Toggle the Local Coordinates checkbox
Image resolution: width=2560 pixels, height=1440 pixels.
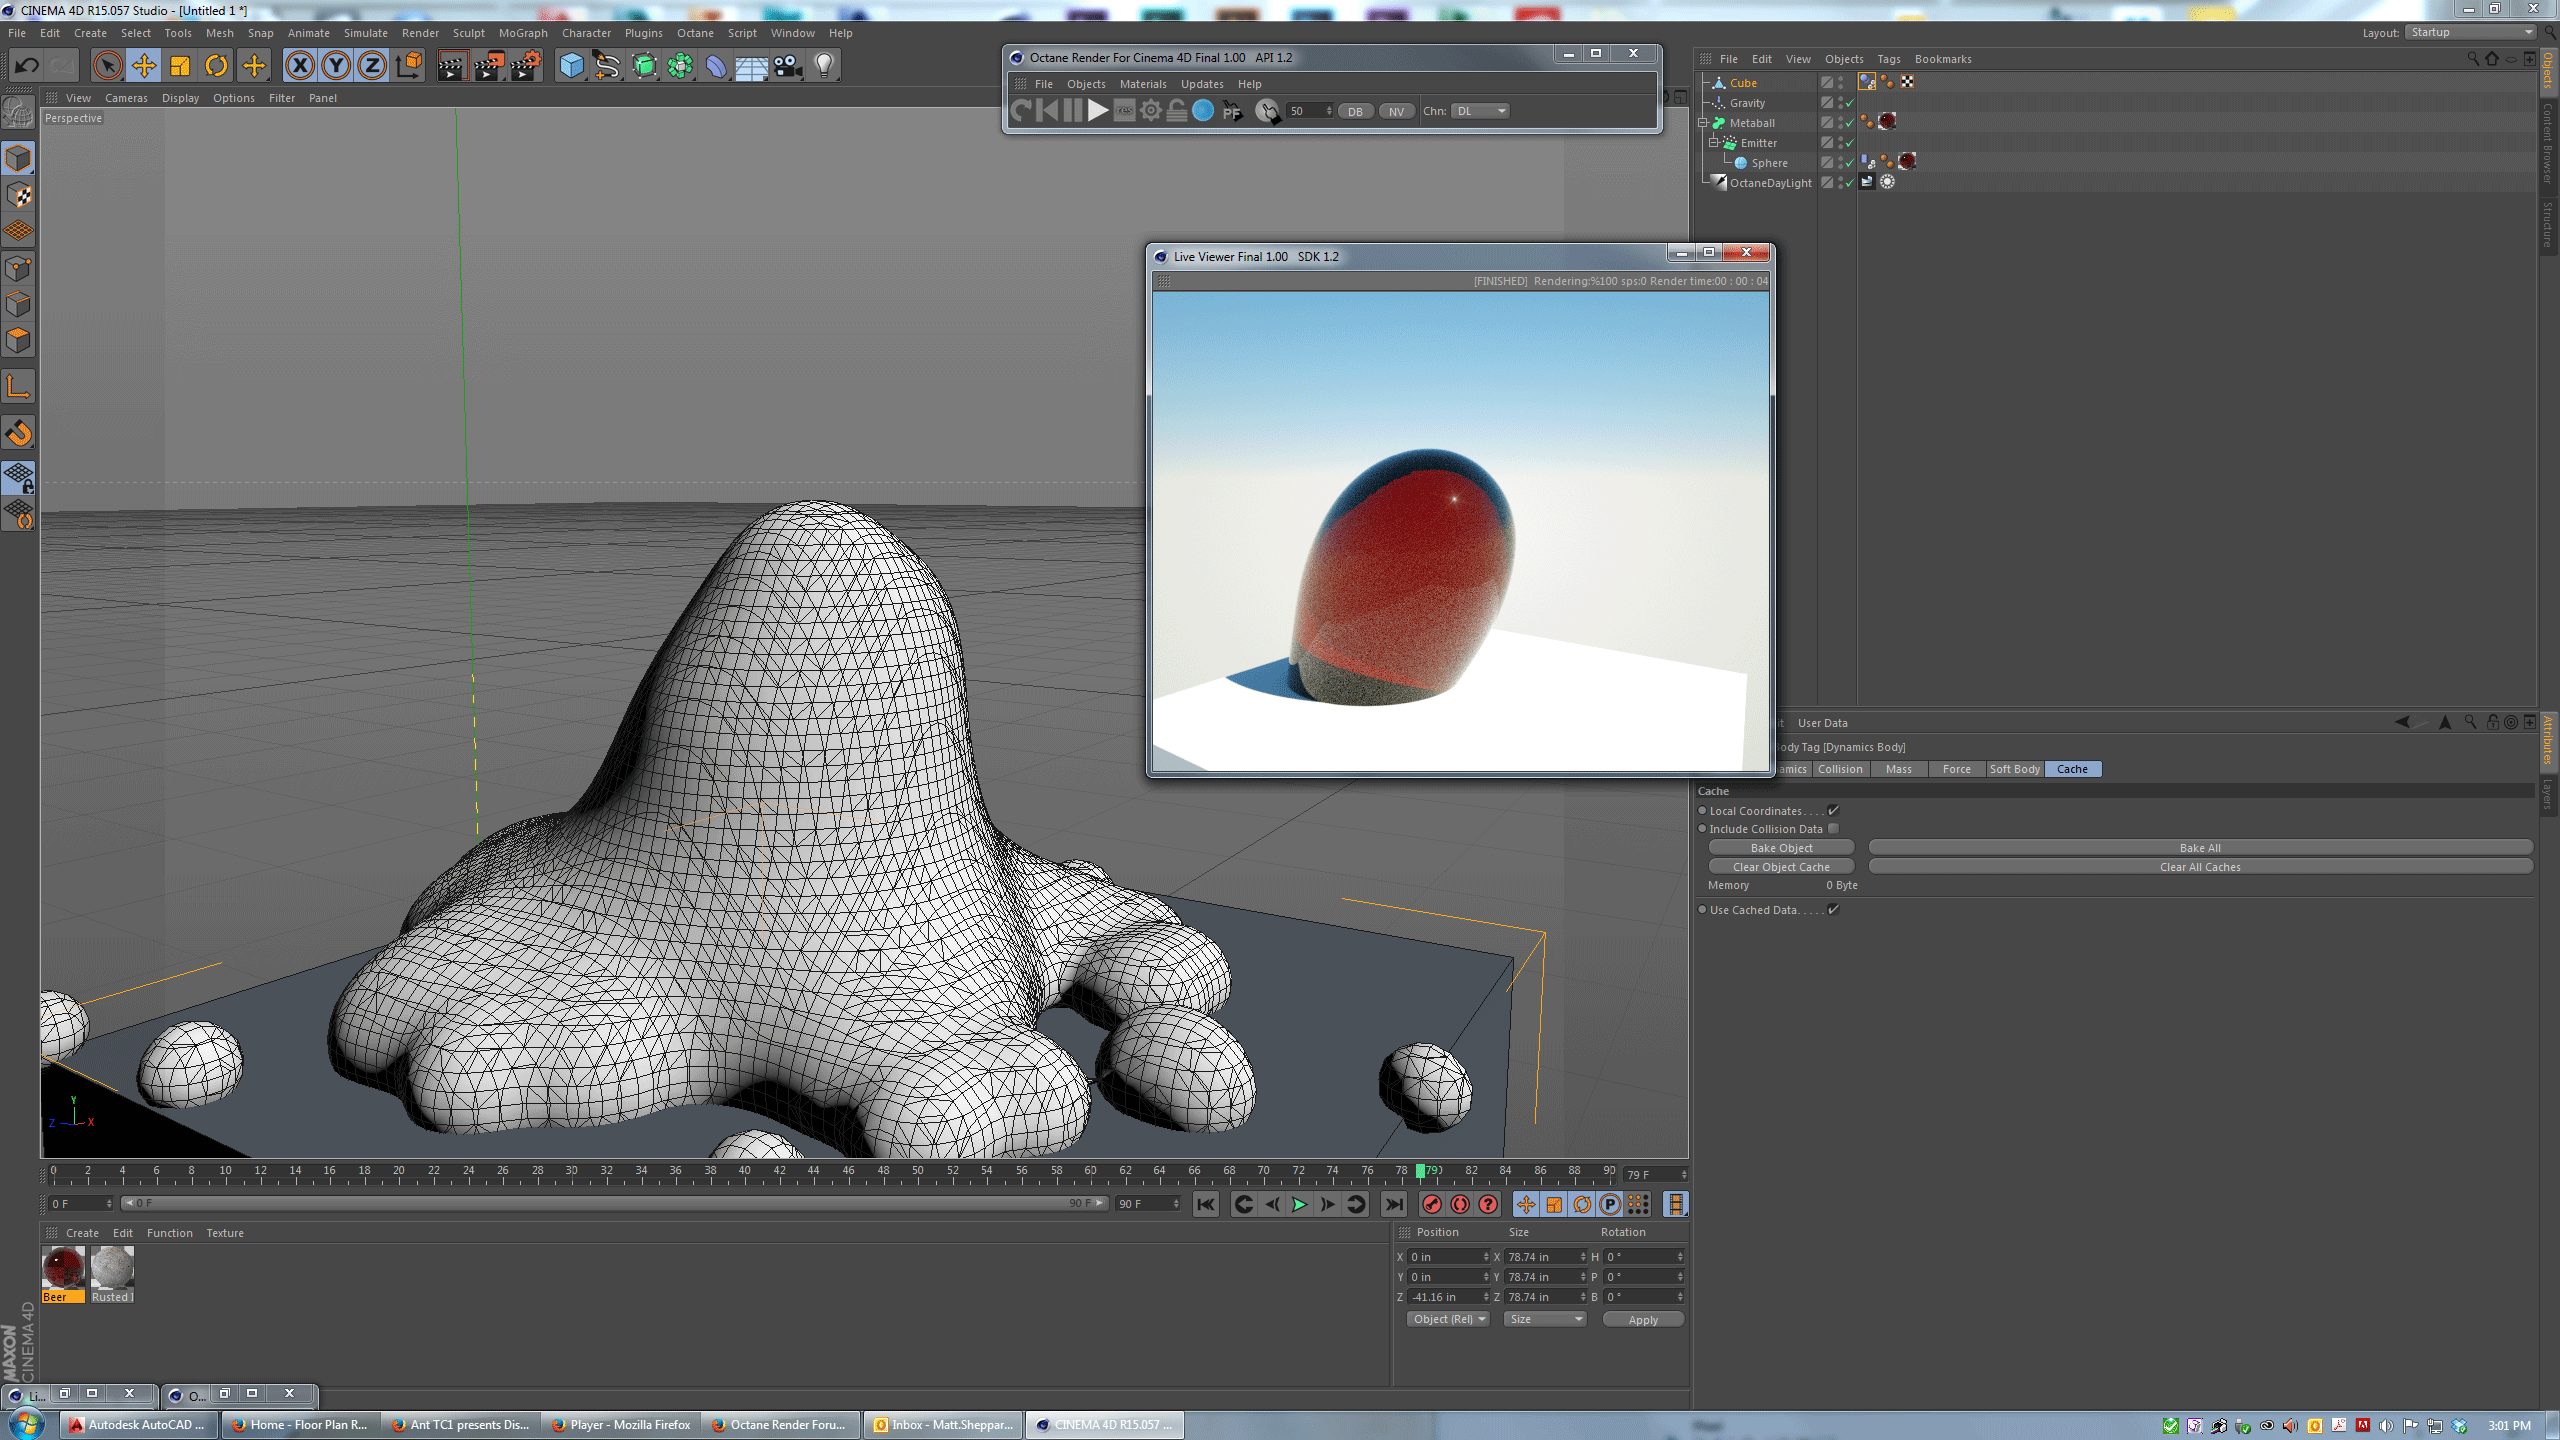(x=1833, y=811)
